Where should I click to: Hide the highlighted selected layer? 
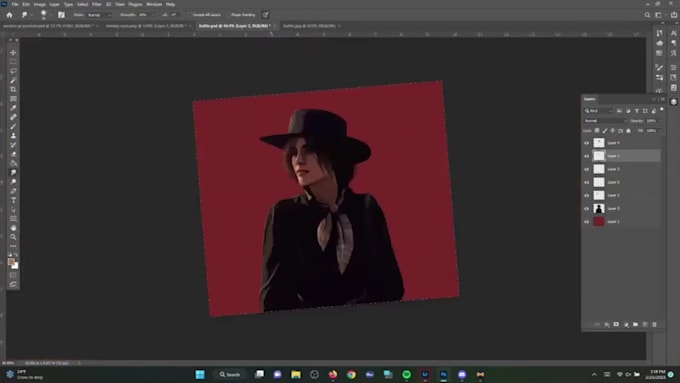587,156
